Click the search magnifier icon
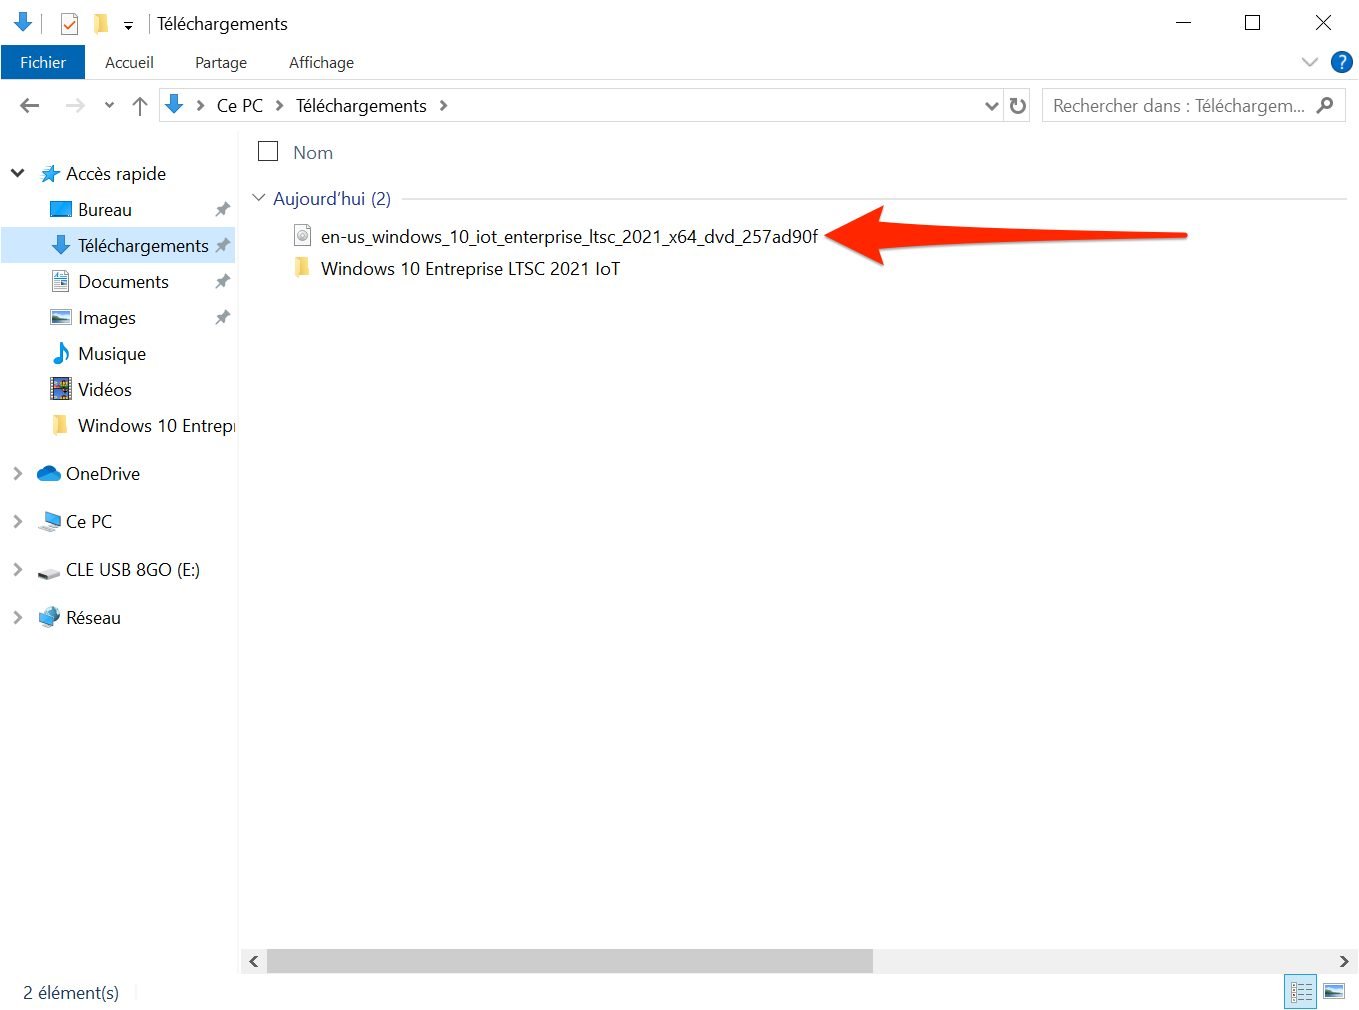The image size is (1359, 1010). click(x=1325, y=105)
